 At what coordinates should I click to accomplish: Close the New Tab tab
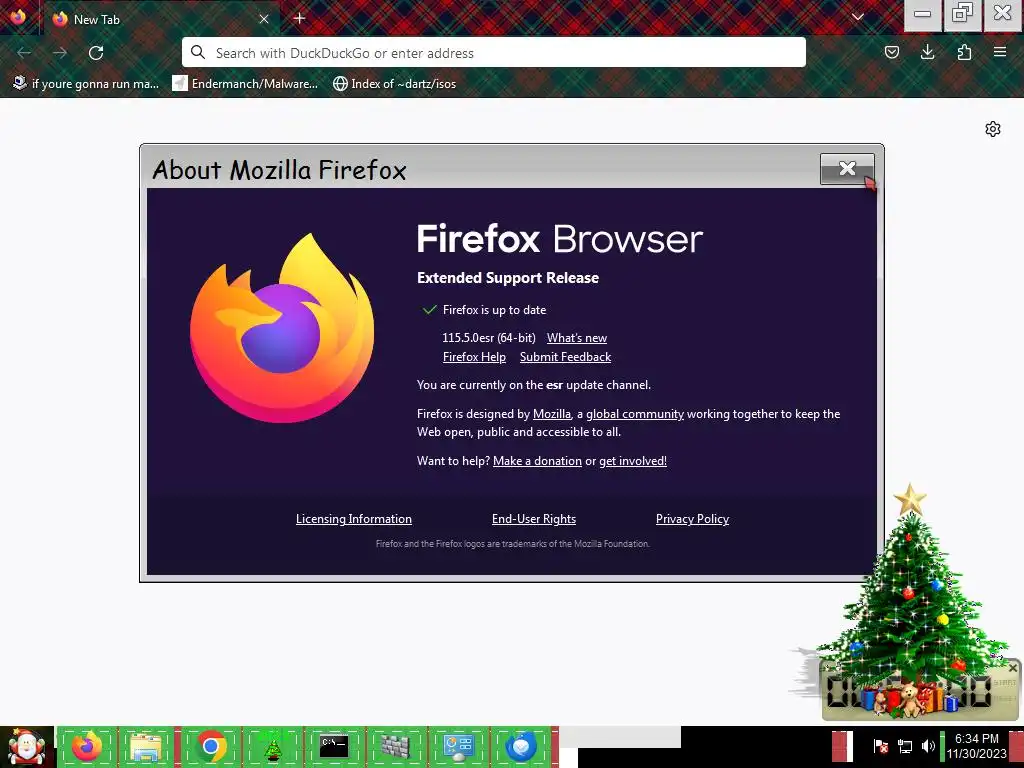[264, 19]
